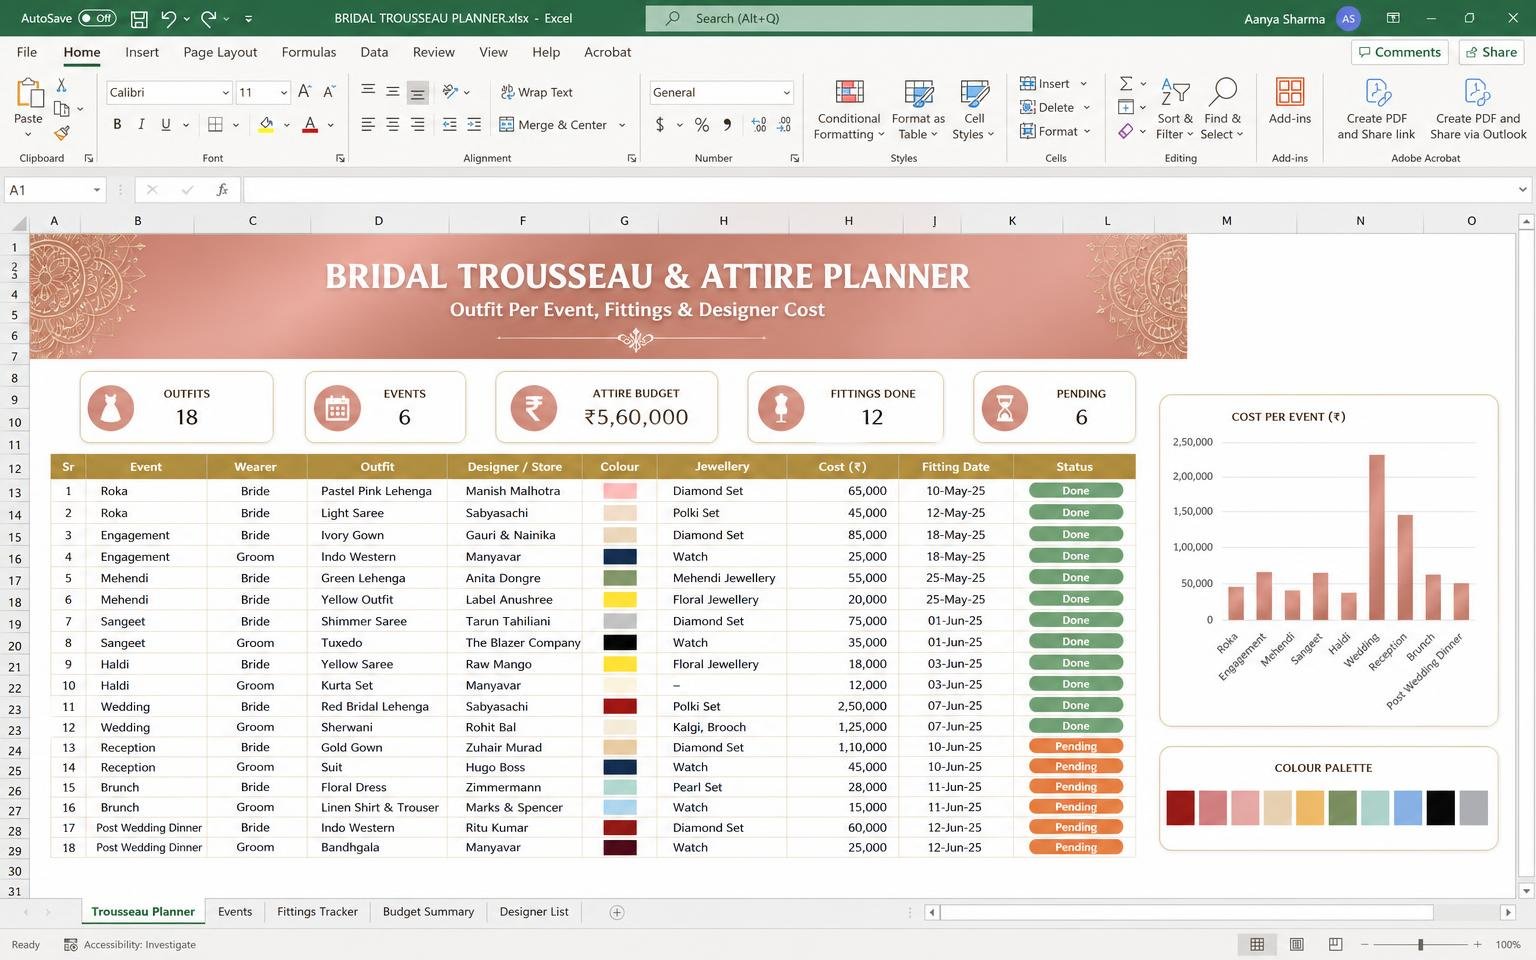
Task: Expand Merge & Center dropdown arrow
Action: click(622, 125)
